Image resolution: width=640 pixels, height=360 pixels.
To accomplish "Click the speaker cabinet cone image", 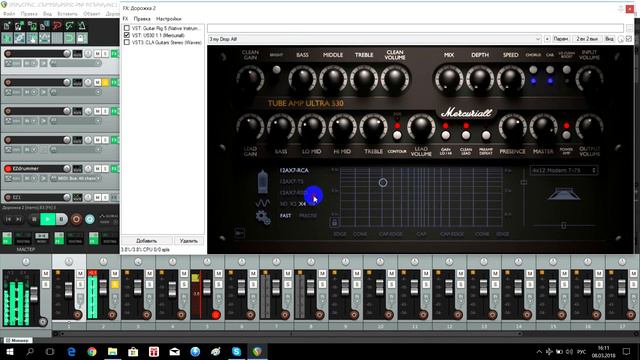I will pyautogui.click(x=563, y=194).
